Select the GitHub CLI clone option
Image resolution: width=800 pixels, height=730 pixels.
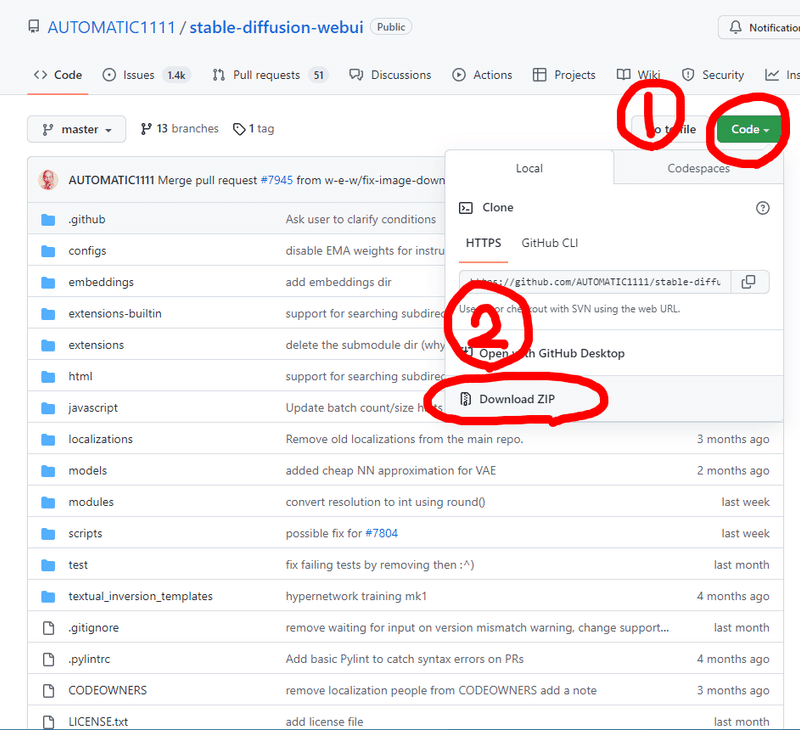[x=549, y=243]
